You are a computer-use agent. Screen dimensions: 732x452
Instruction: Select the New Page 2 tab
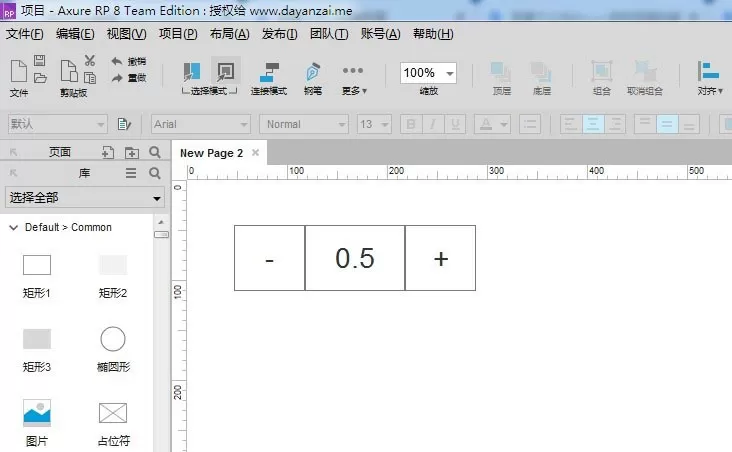[211, 153]
